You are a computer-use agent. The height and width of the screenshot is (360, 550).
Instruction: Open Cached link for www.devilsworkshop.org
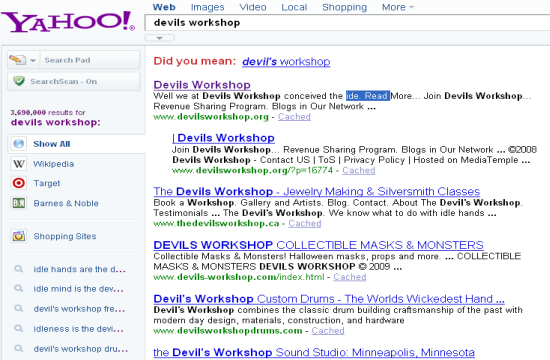(294, 117)
